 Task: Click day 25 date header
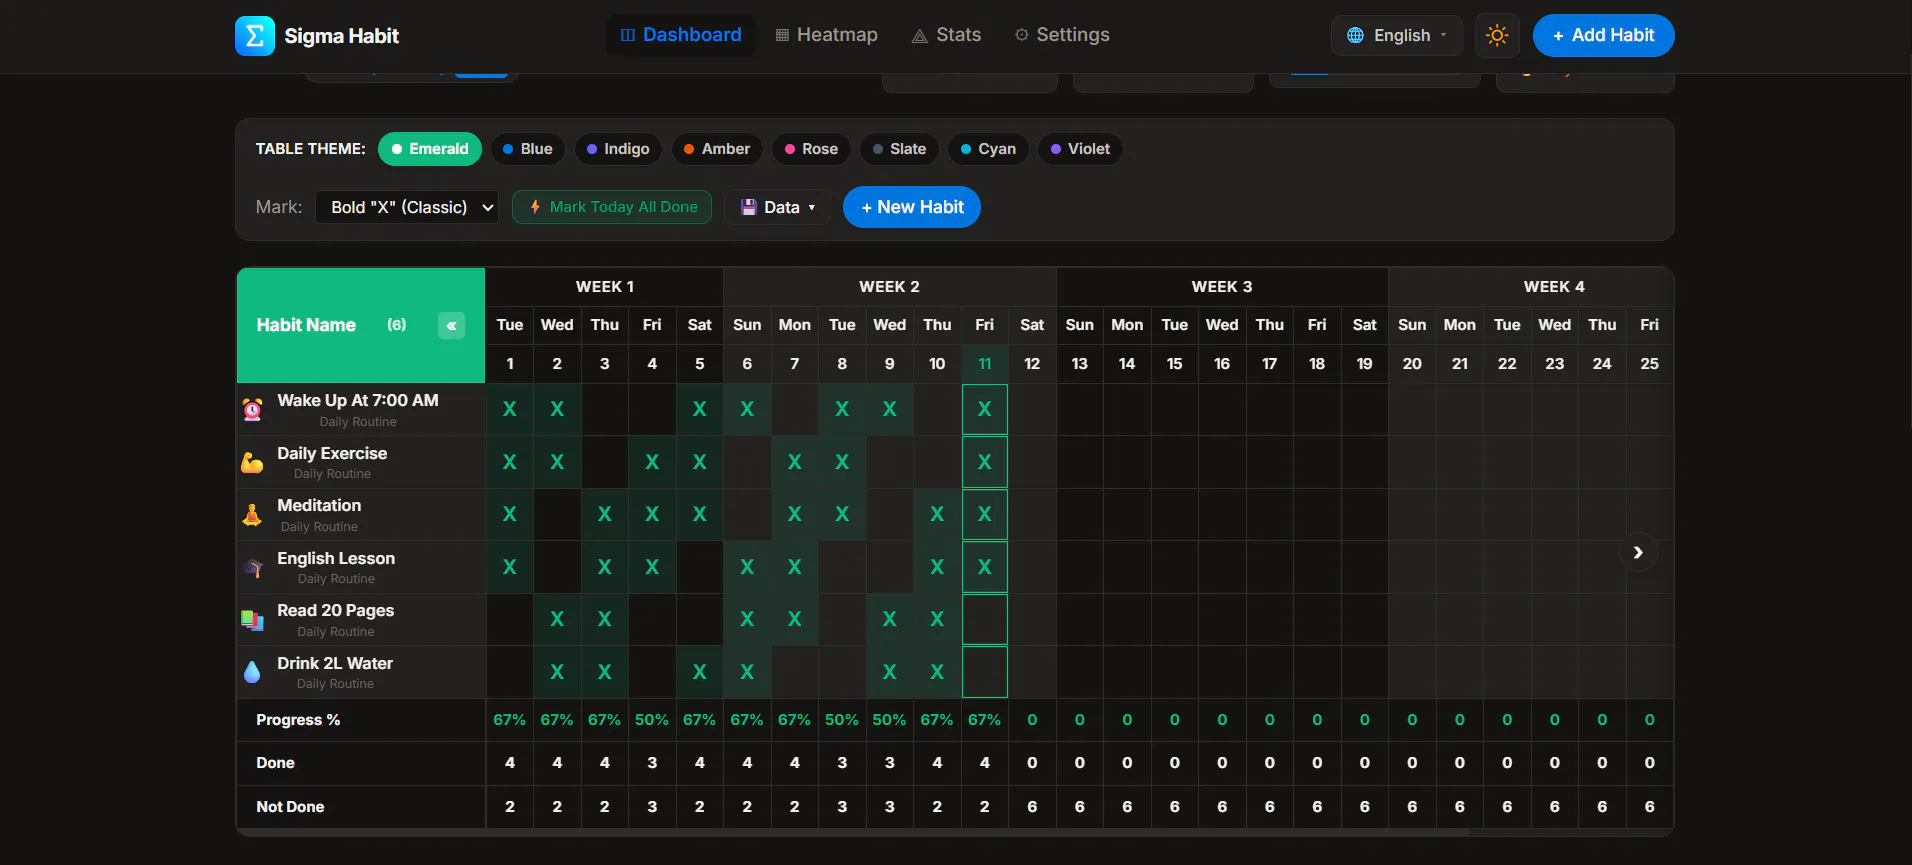point(1650,364)
